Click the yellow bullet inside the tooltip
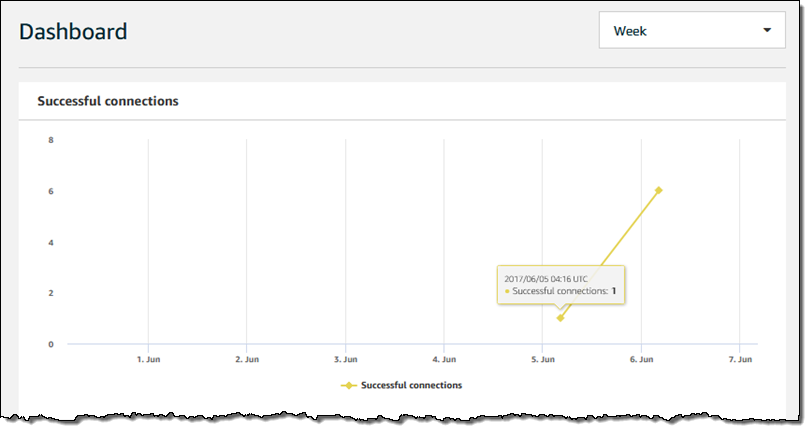Viewport: 810px width, 431px height. click(x=507, y=291)
